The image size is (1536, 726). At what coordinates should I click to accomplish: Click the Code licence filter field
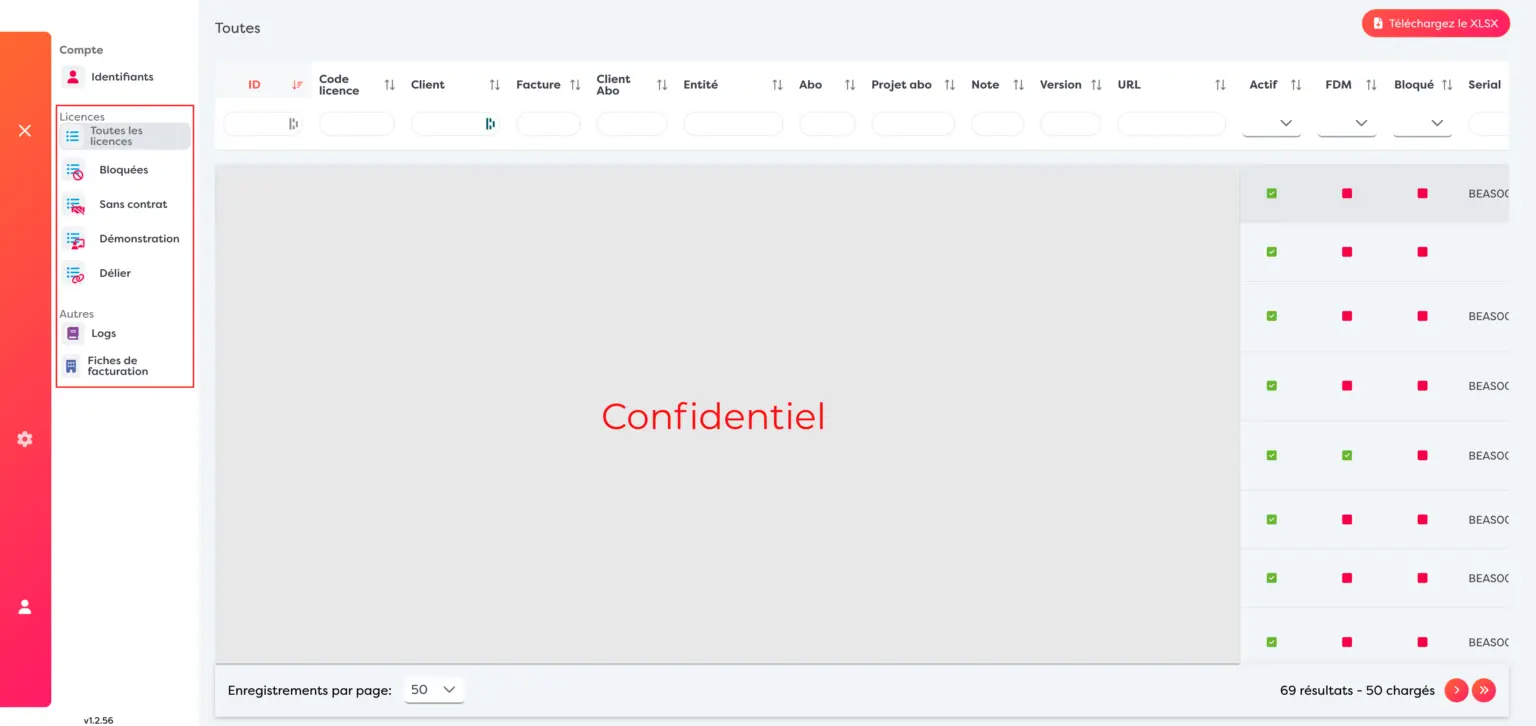coord(357,124)
